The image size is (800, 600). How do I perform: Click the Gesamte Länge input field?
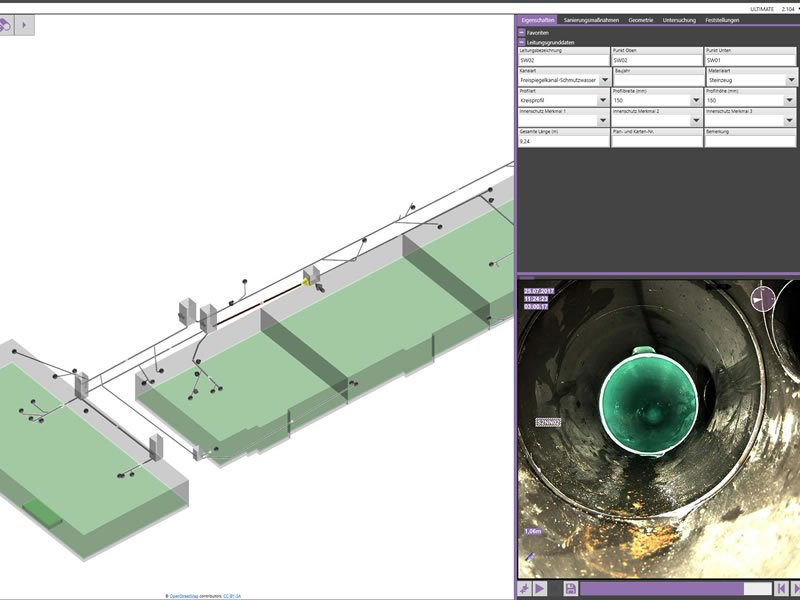(563, 142)
